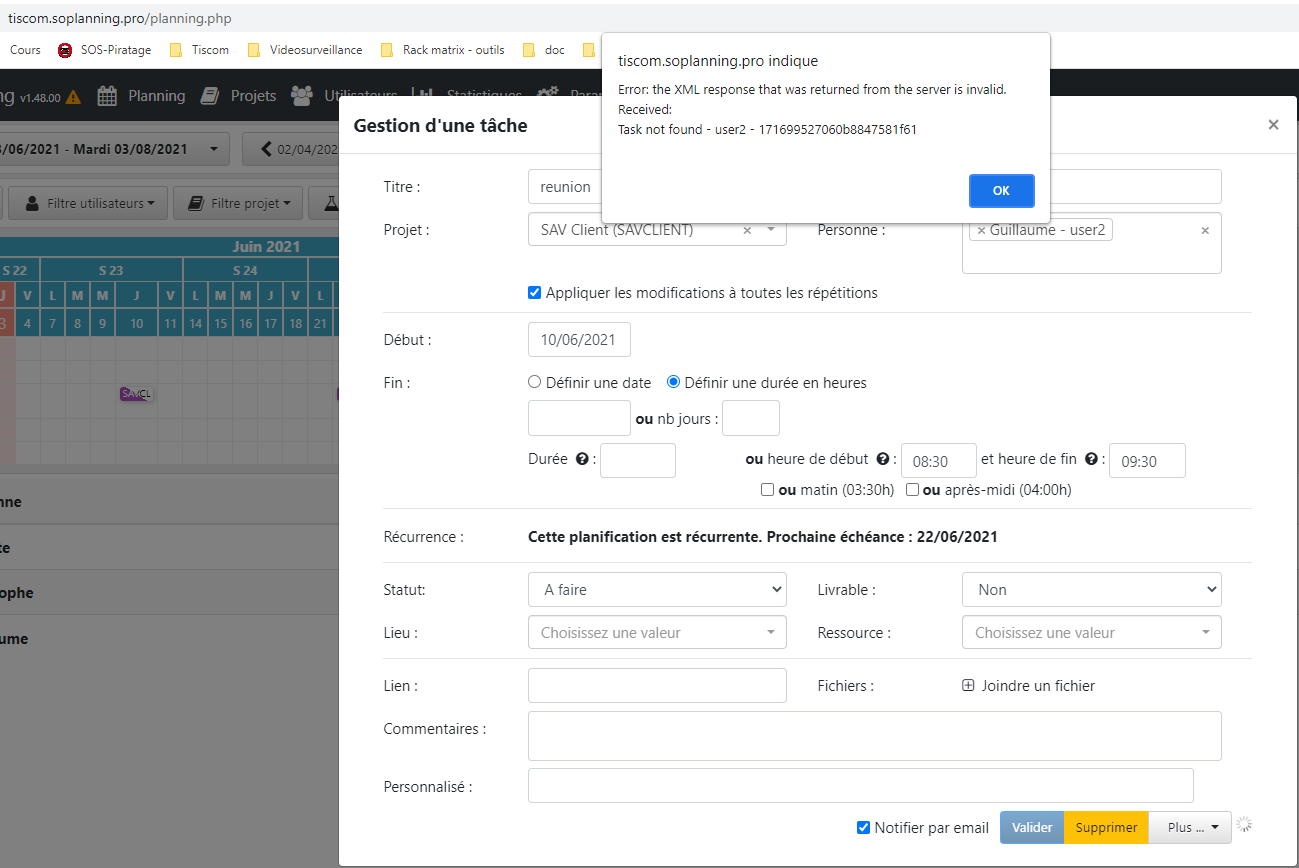The height and width of the screenshot is (868, 1299).
Task: Open the date range dropdown Mardi 03/08/2021
Action: click(x=115, y=149)
